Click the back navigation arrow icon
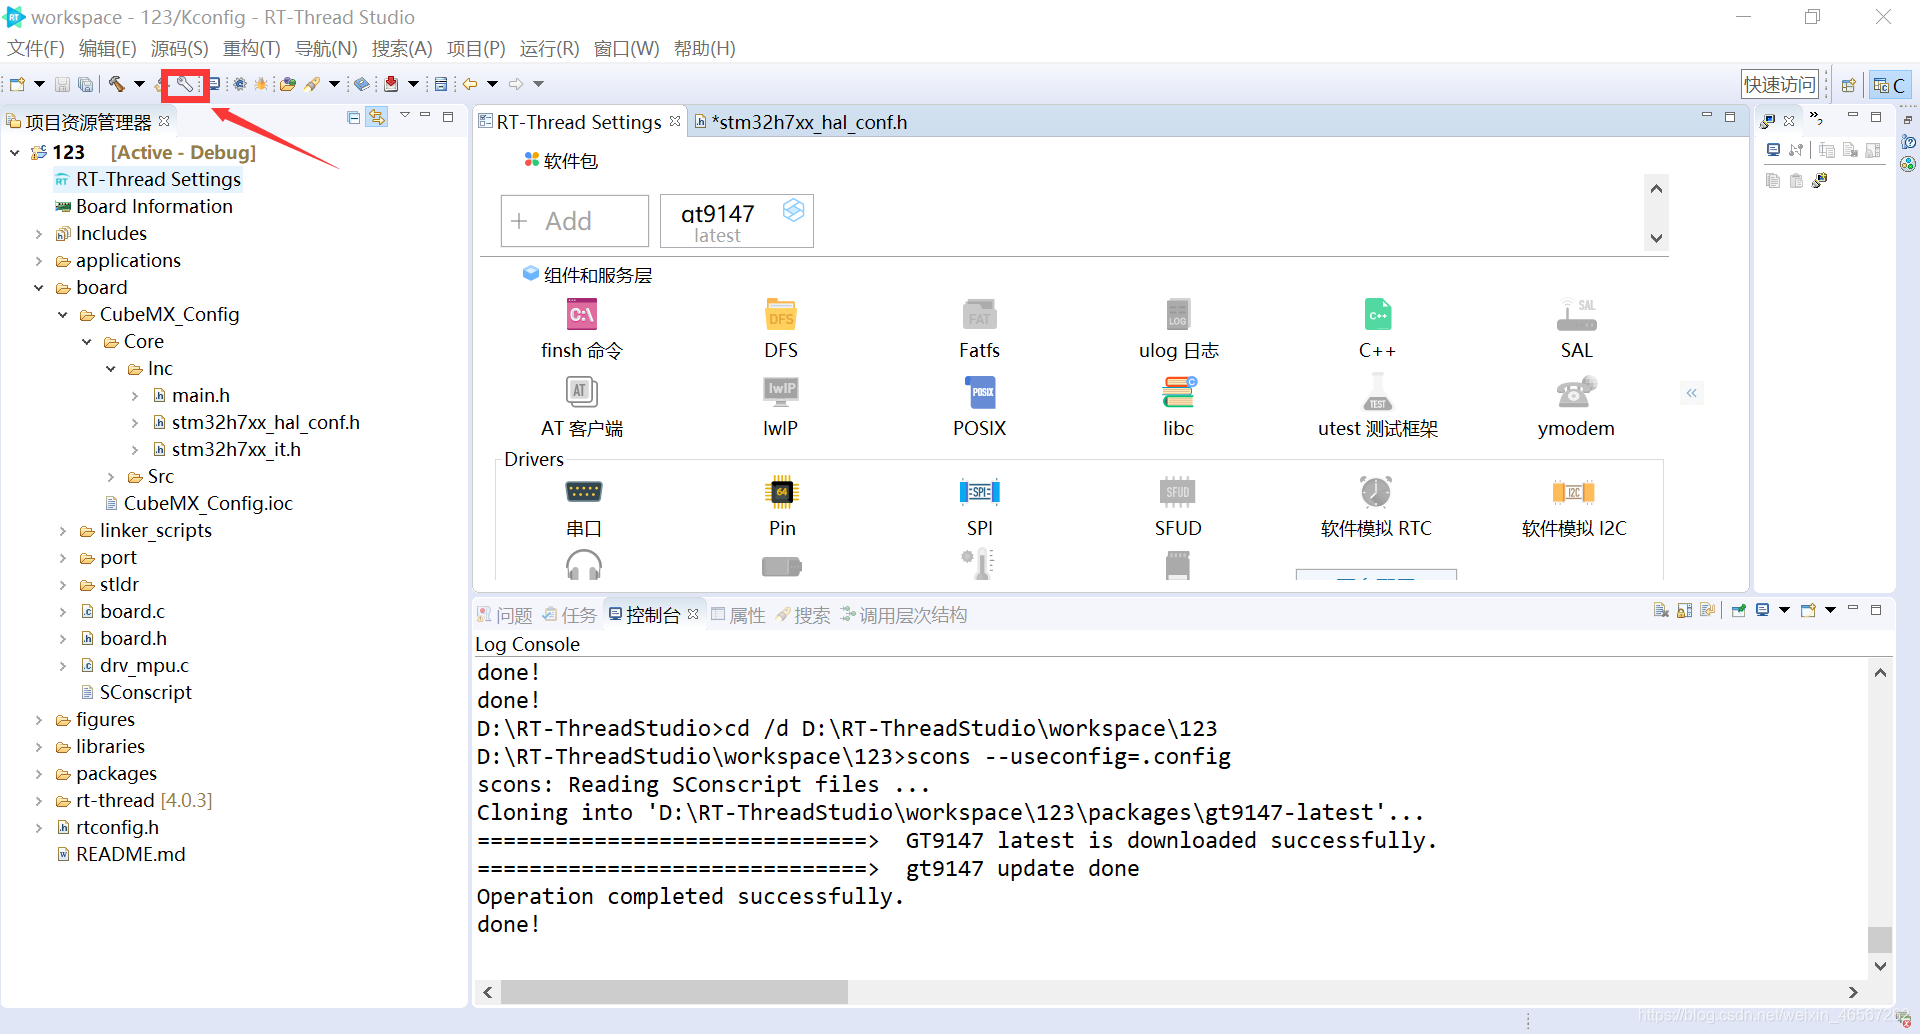Screen dimensions: 1920x1034 [x=469, y=84]
